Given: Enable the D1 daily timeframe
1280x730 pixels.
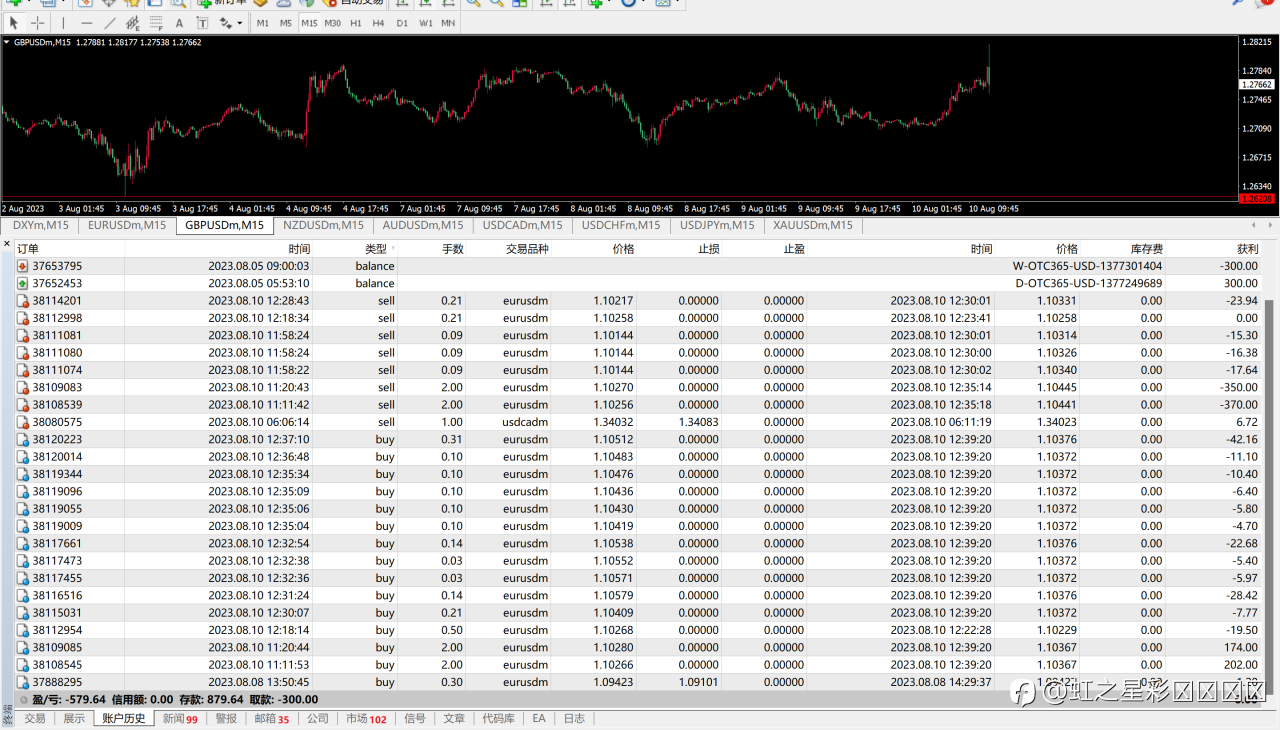Looking at the screenshot, I should tap(402, 23).
